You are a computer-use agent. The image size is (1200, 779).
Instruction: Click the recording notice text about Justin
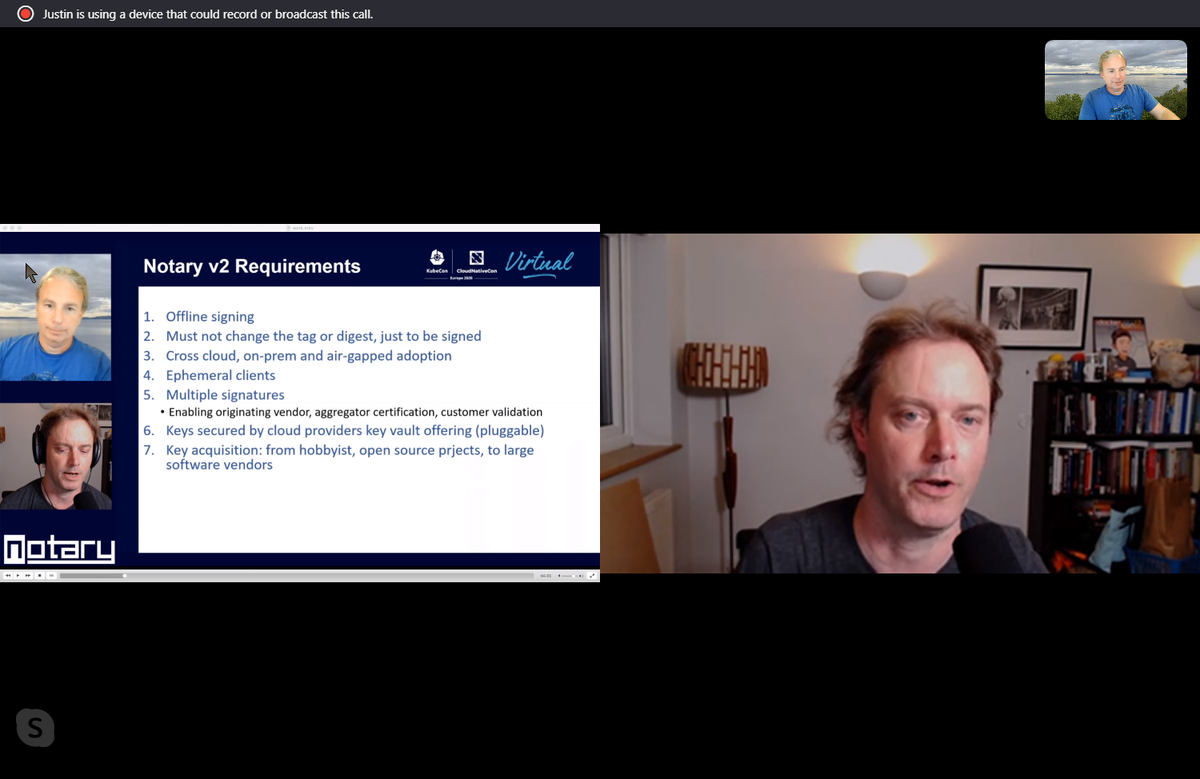208,14
